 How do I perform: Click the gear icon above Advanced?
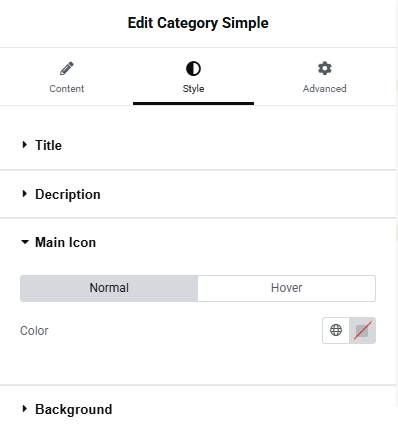pos(325,68)
